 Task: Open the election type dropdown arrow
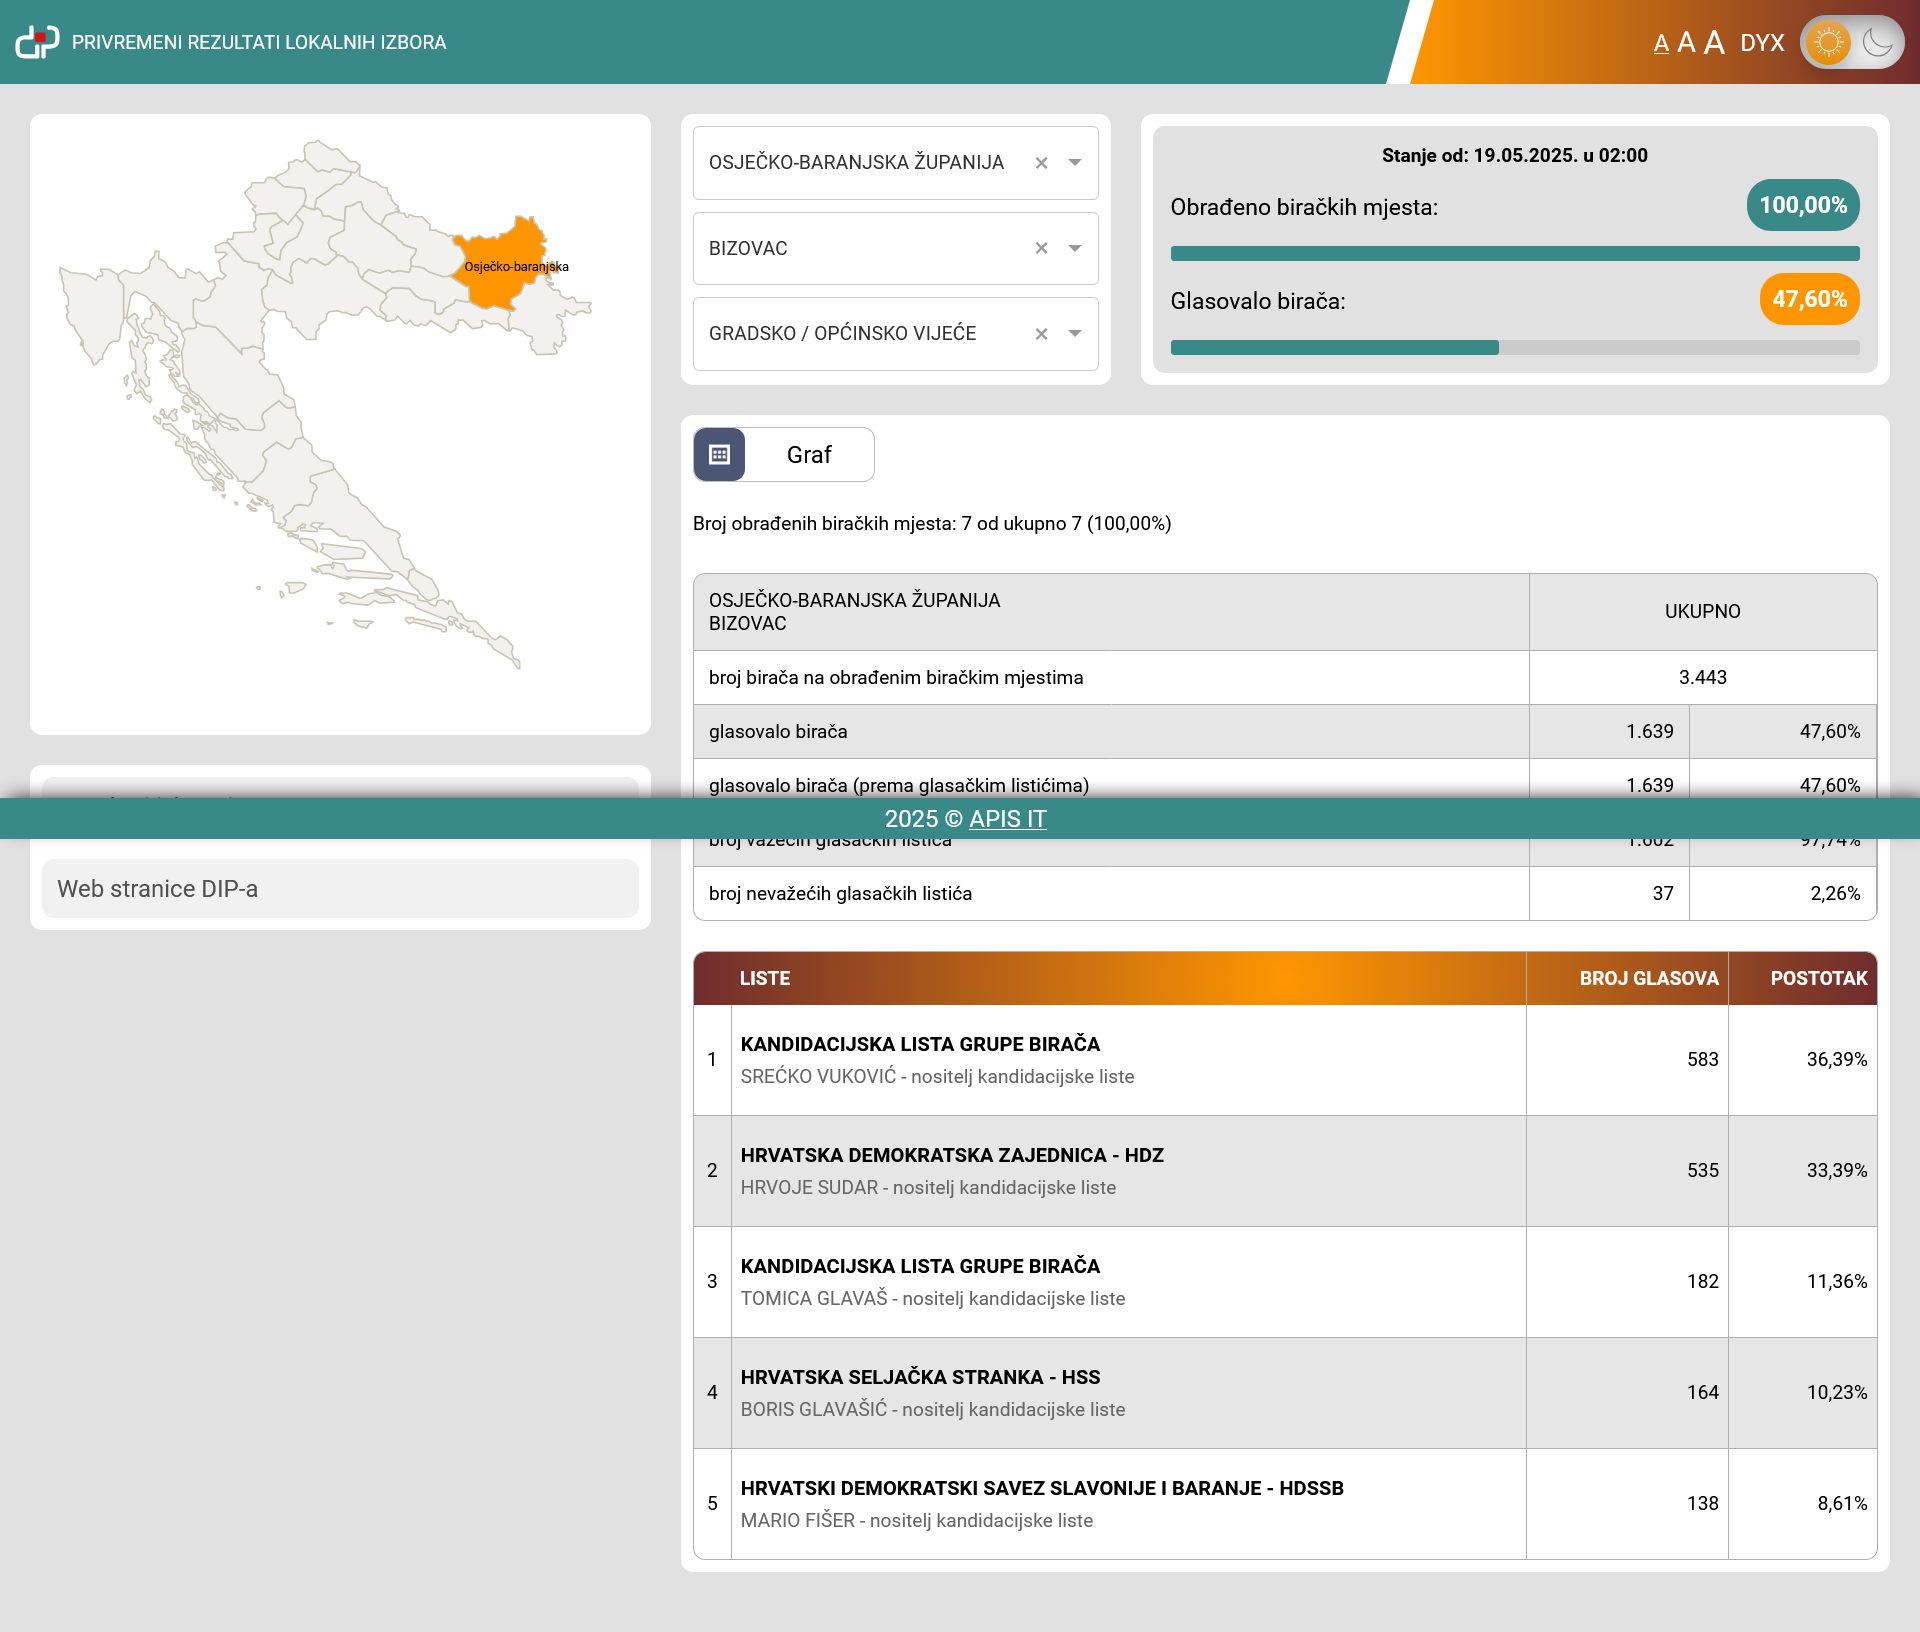(1075, 334)
